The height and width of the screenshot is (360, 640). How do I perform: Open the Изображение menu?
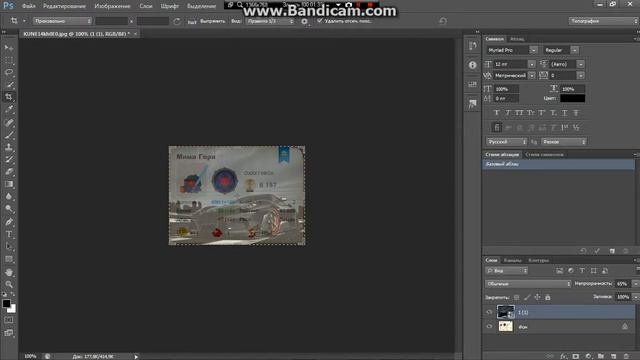112,6
